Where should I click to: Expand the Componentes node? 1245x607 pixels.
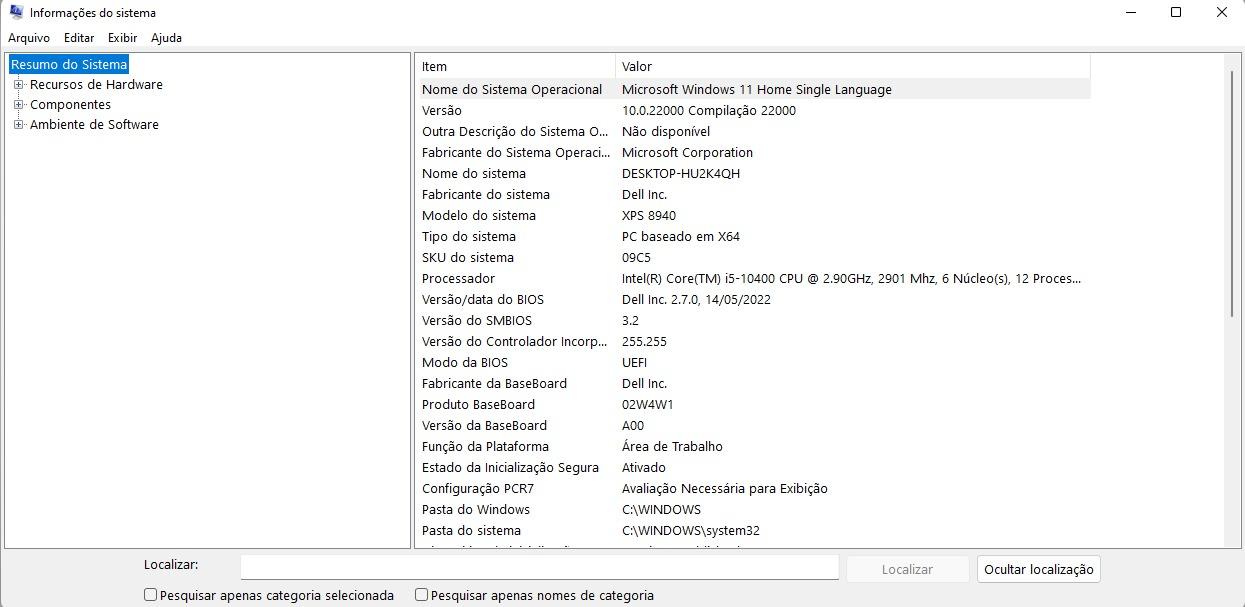tap(18, 105)
